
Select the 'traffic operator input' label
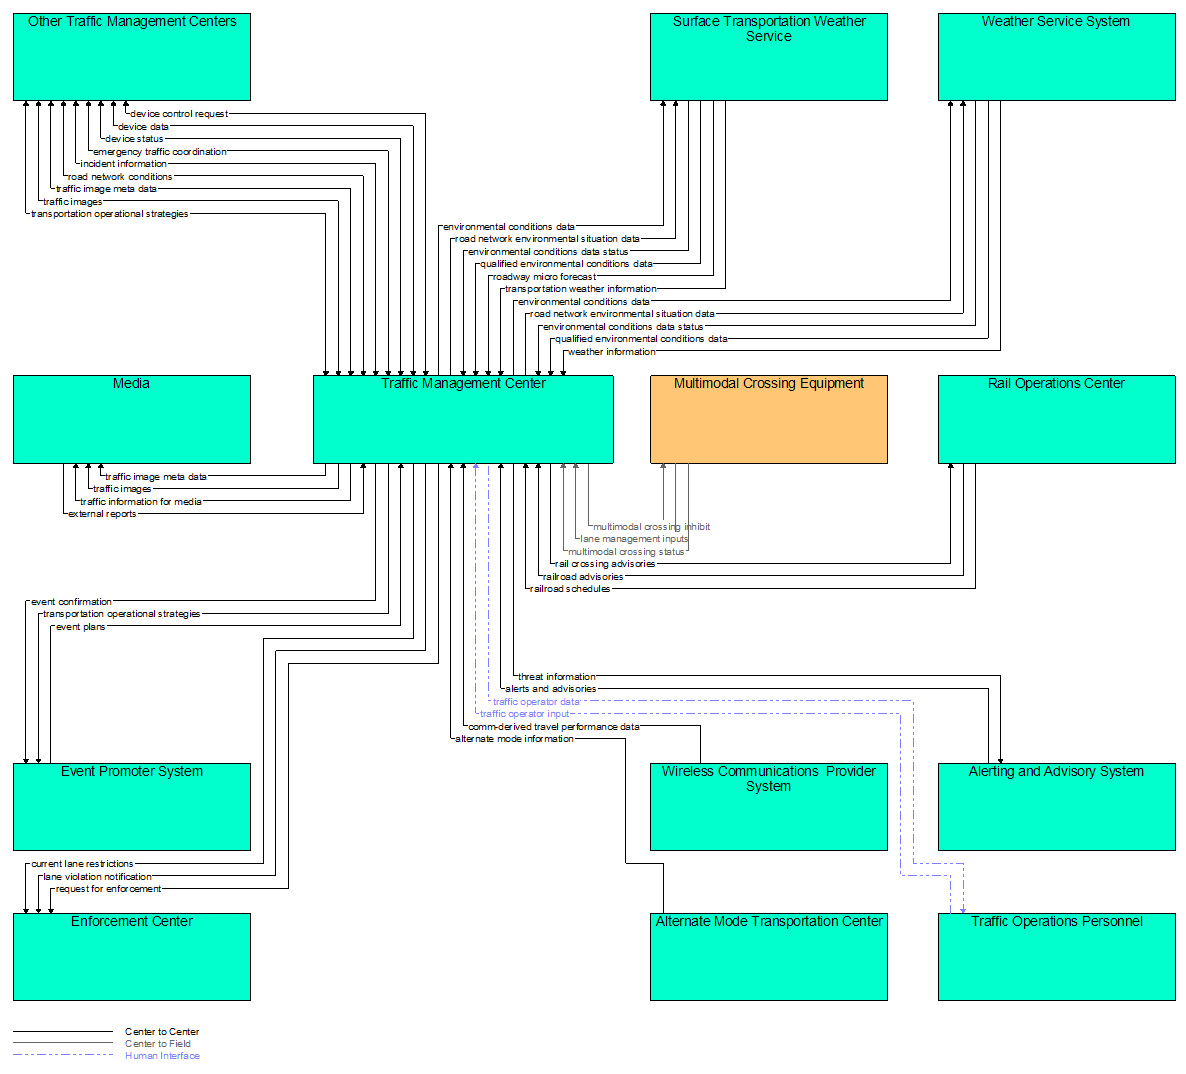[x=524, y=714]
